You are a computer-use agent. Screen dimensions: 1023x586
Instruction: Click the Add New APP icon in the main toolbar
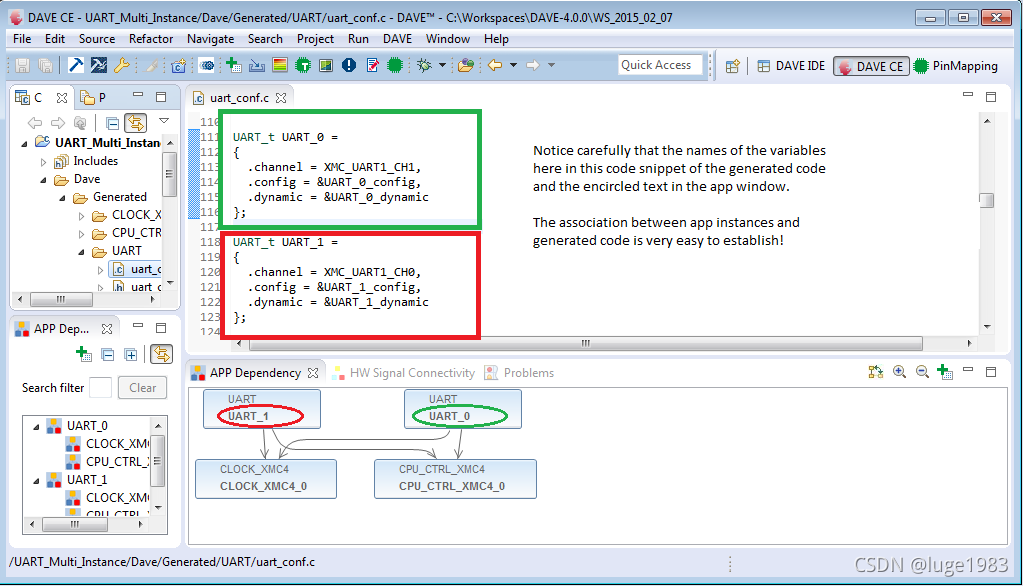(234, 65)
